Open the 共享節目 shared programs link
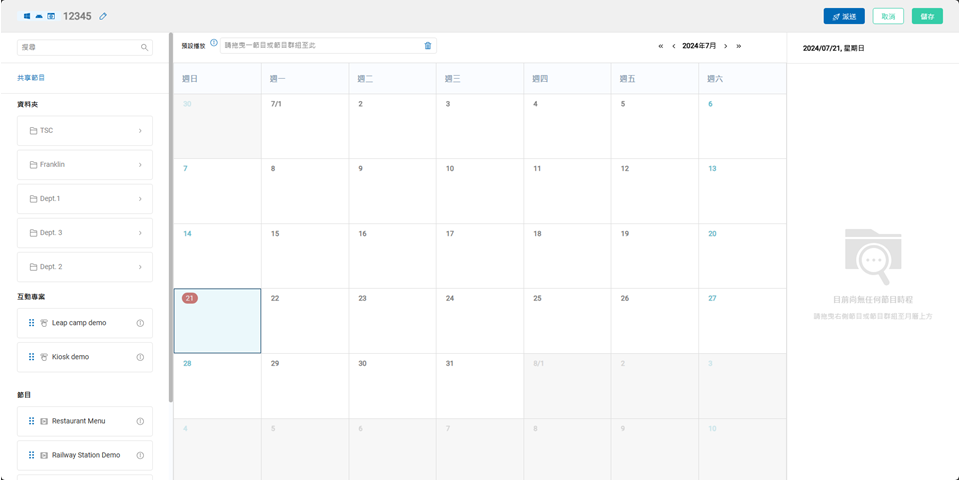The image size is (960, 480). 31,78
